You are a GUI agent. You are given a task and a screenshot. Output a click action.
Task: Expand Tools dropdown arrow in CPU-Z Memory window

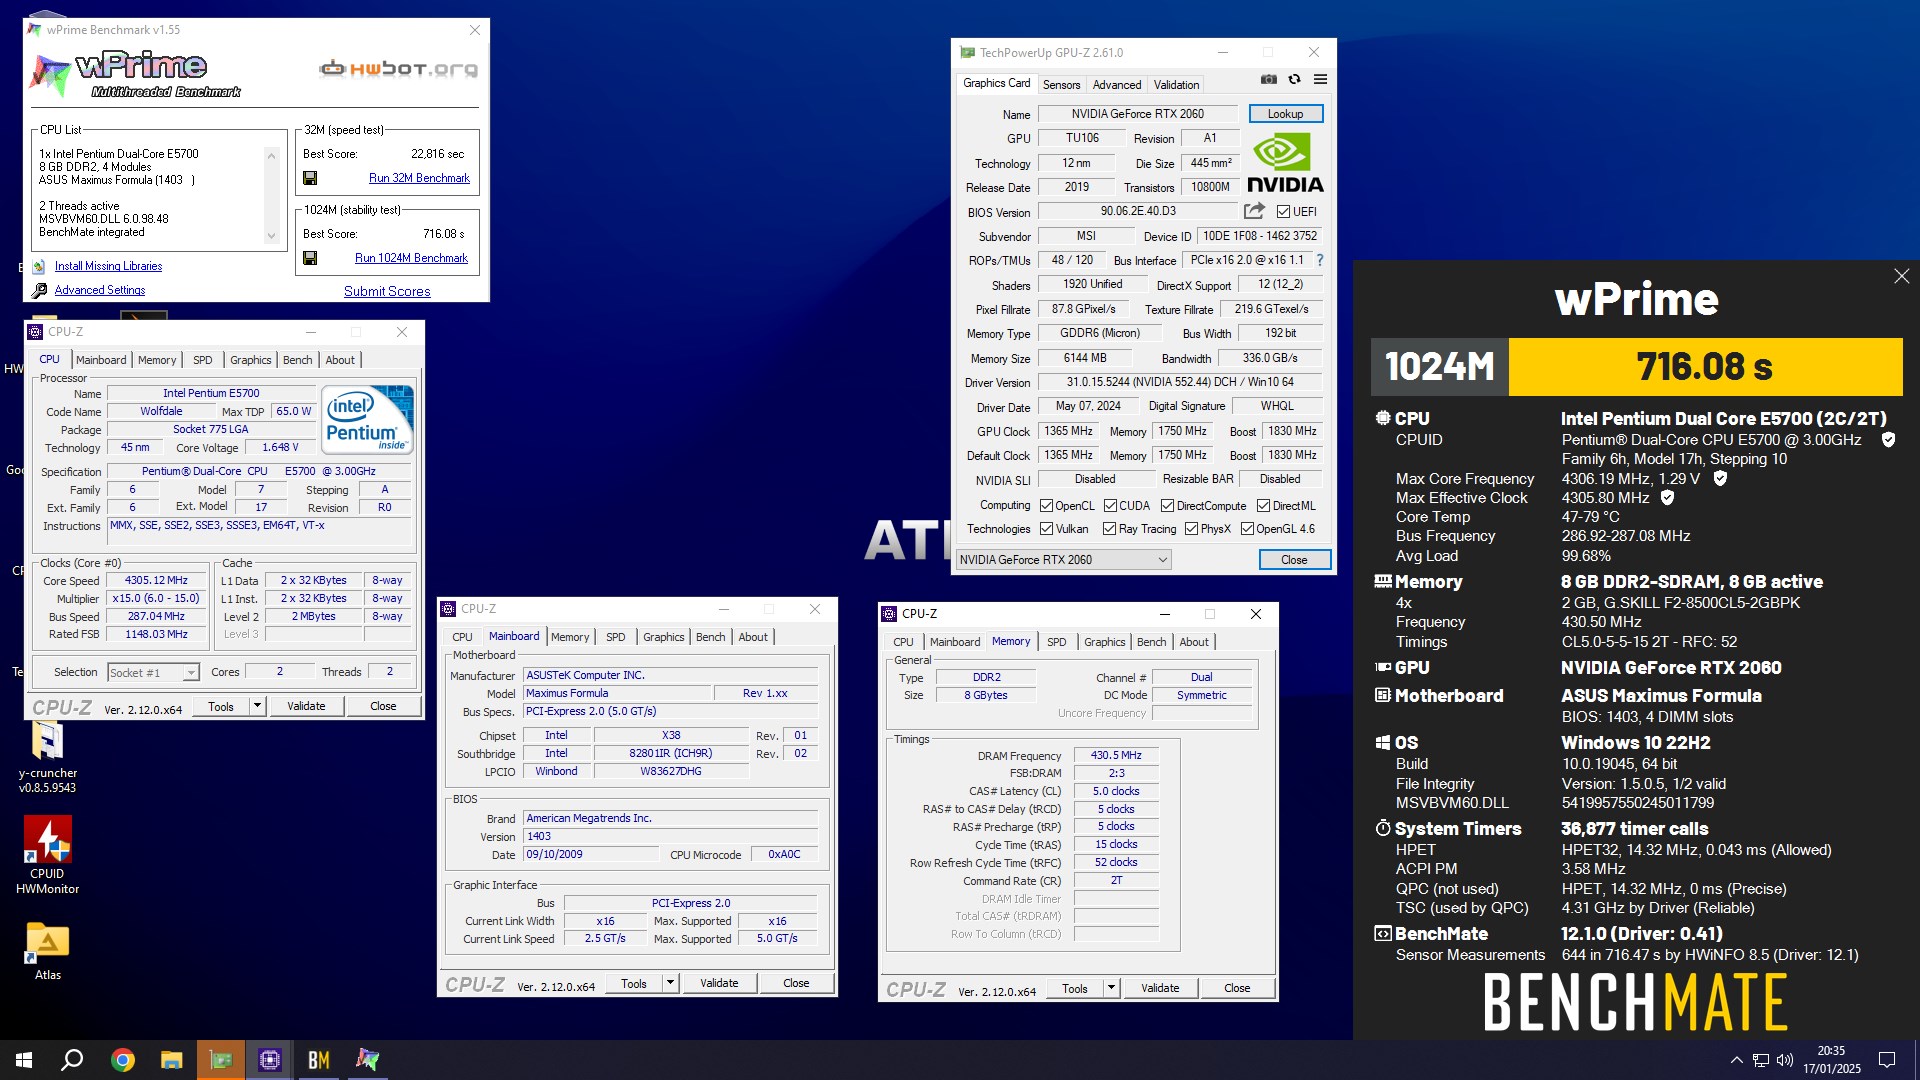tap(1111, 988)
